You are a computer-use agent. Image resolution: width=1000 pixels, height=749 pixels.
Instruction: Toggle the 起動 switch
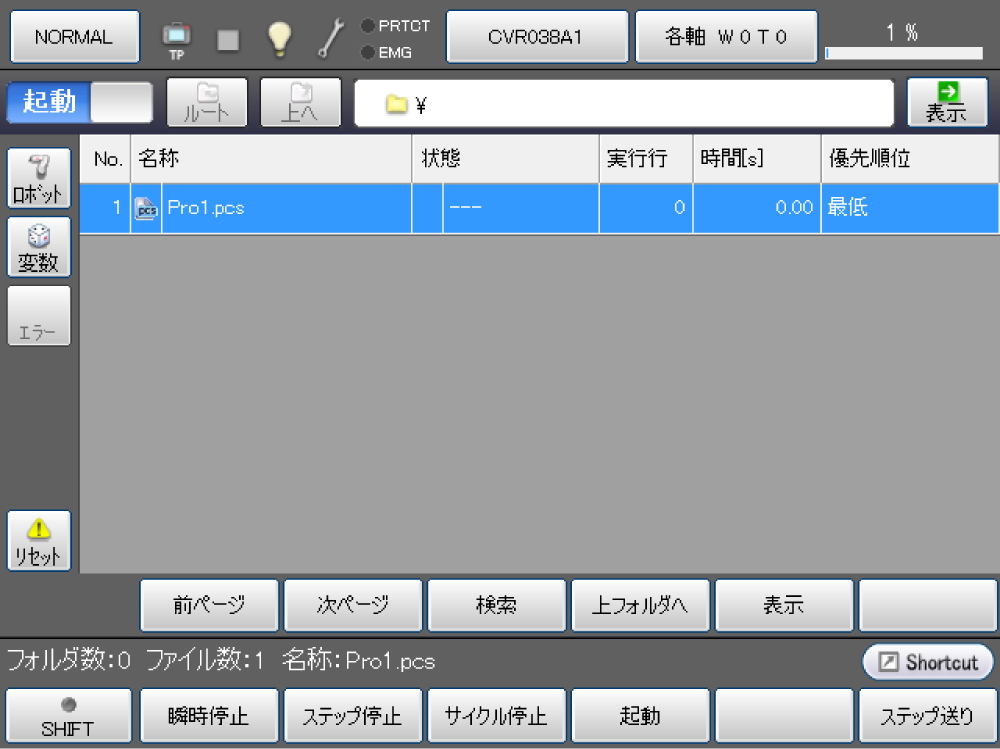pos(80,102)
